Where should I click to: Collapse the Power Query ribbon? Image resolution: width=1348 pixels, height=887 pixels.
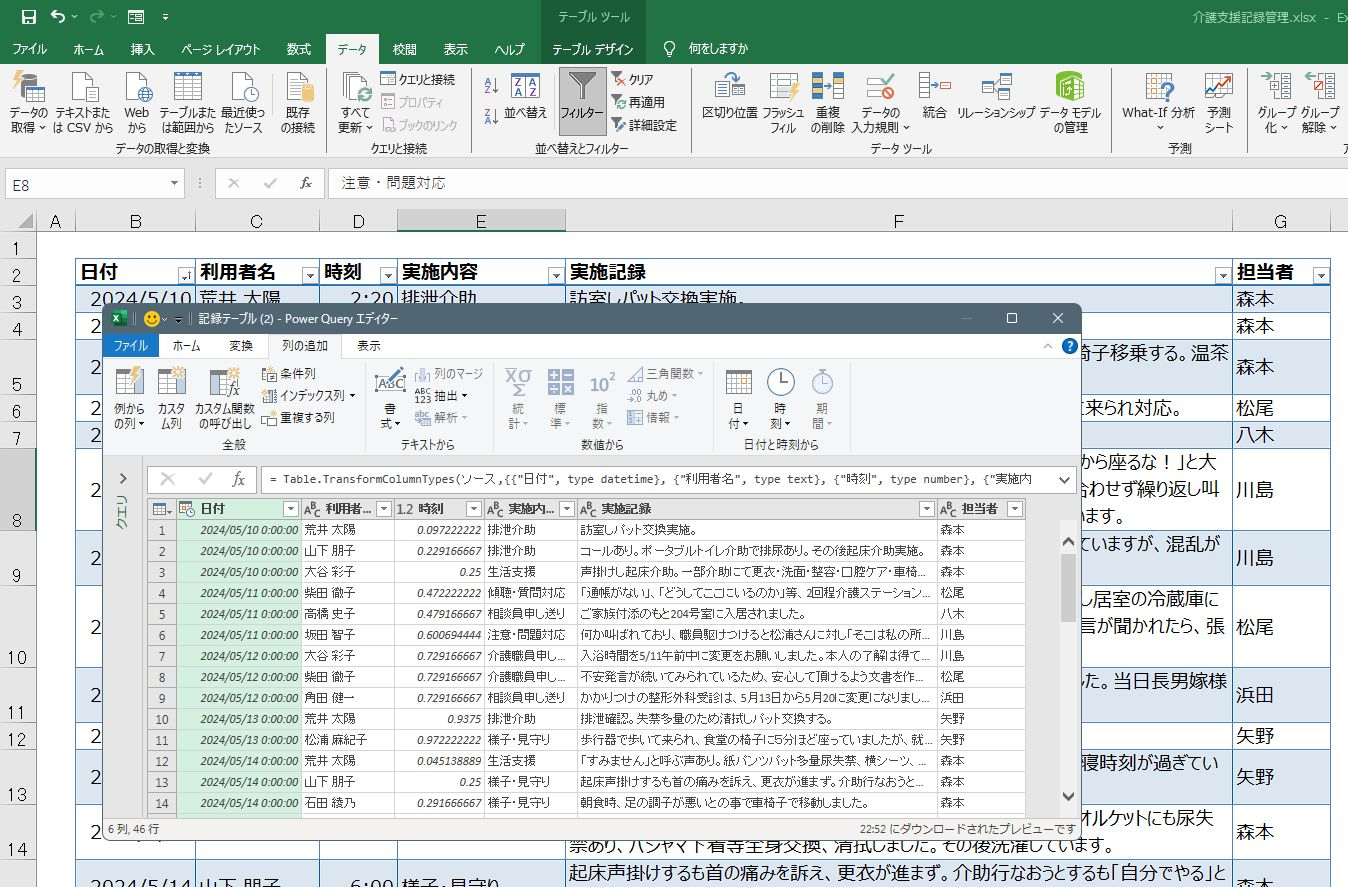click(1047, 346)
